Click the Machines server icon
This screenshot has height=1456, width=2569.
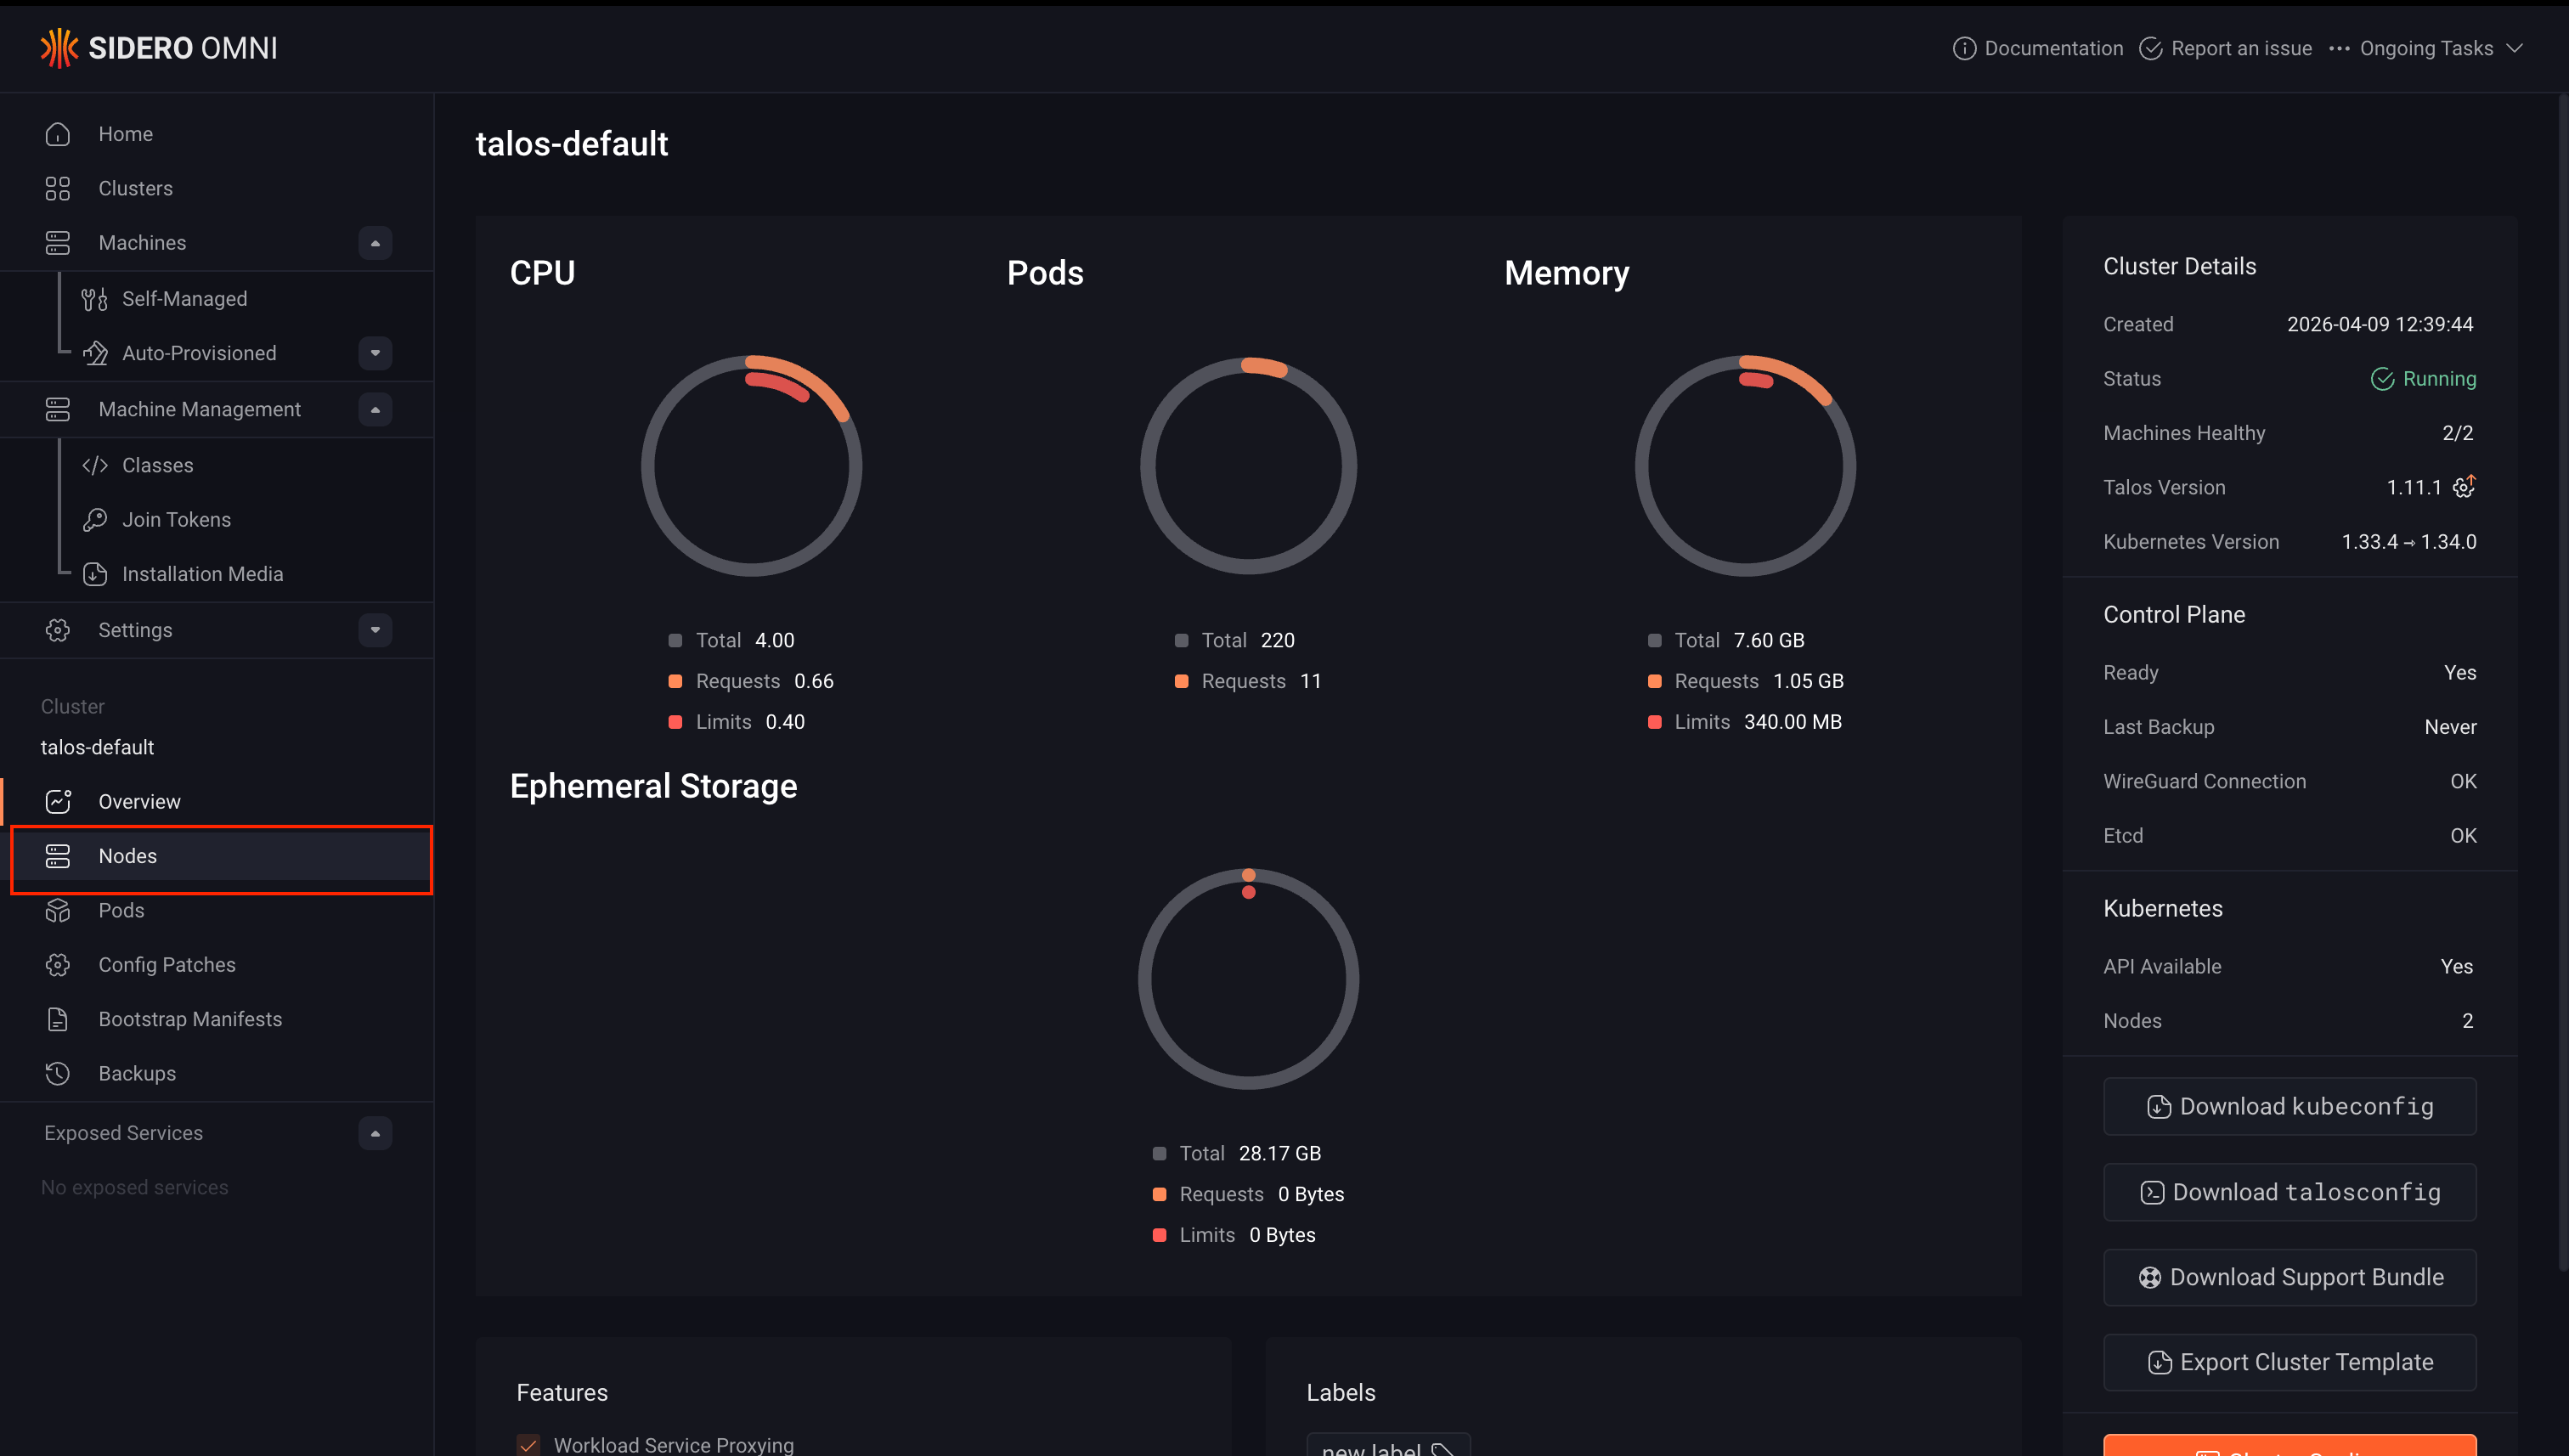(57, 243)
